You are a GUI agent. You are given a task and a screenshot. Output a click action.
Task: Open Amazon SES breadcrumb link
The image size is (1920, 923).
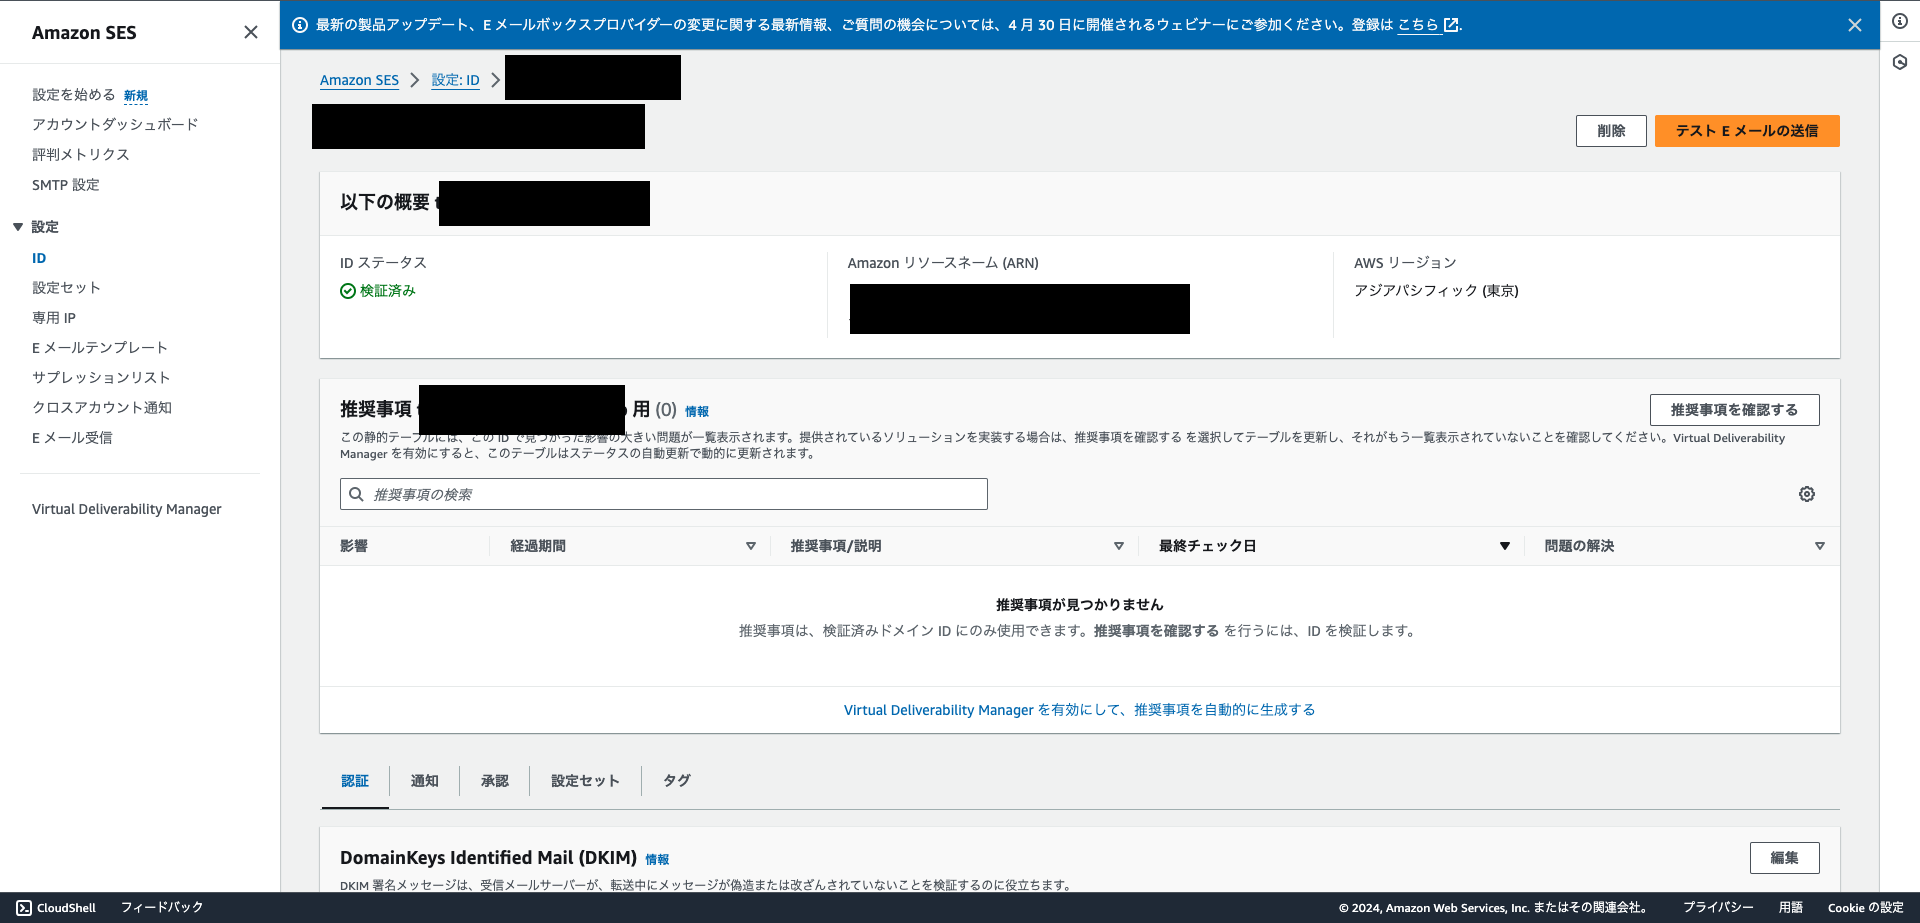[359, 80]
